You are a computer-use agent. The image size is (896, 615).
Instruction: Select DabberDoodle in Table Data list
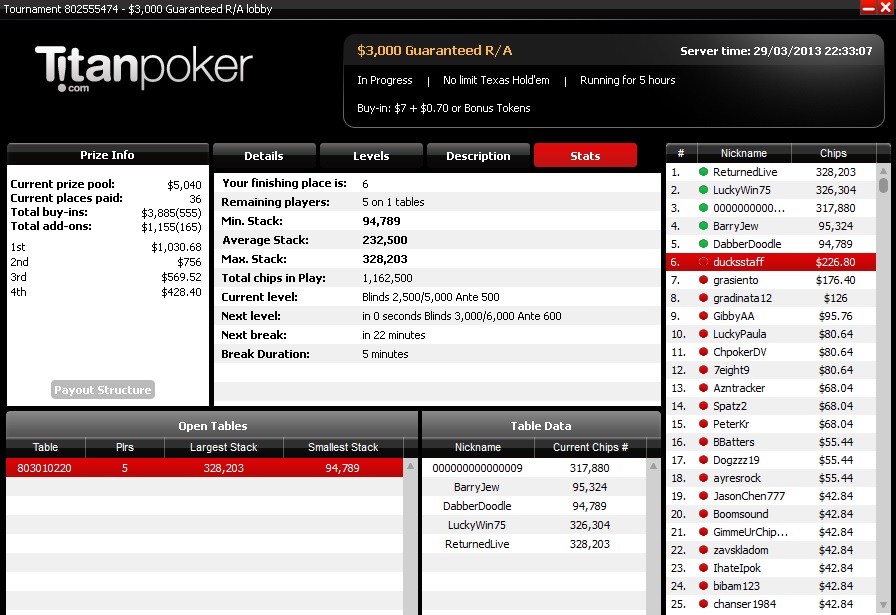534,506
